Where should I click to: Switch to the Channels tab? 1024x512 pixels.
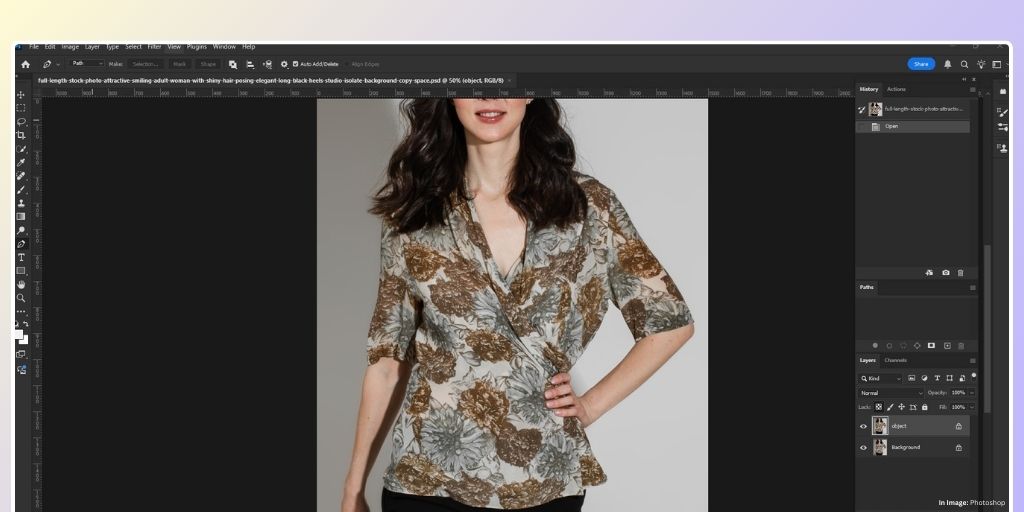coord(895,360)
